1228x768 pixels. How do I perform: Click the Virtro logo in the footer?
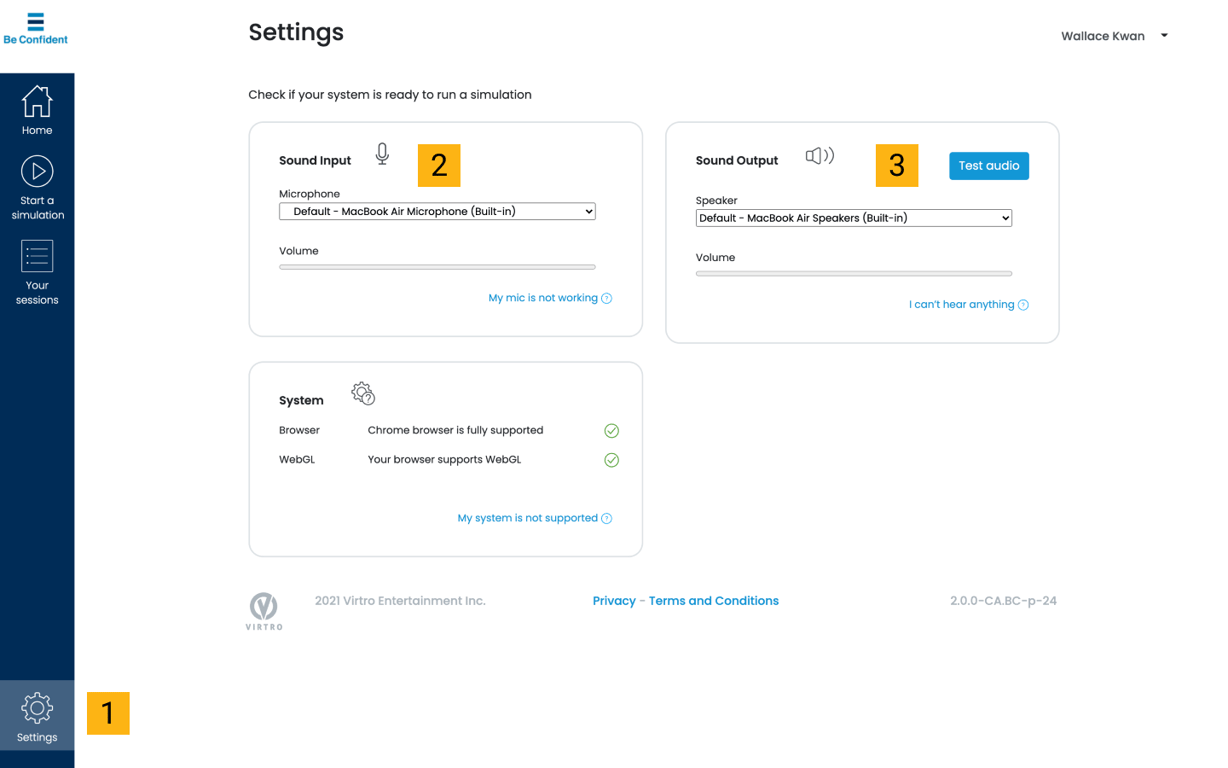click(x=264, y=610)
